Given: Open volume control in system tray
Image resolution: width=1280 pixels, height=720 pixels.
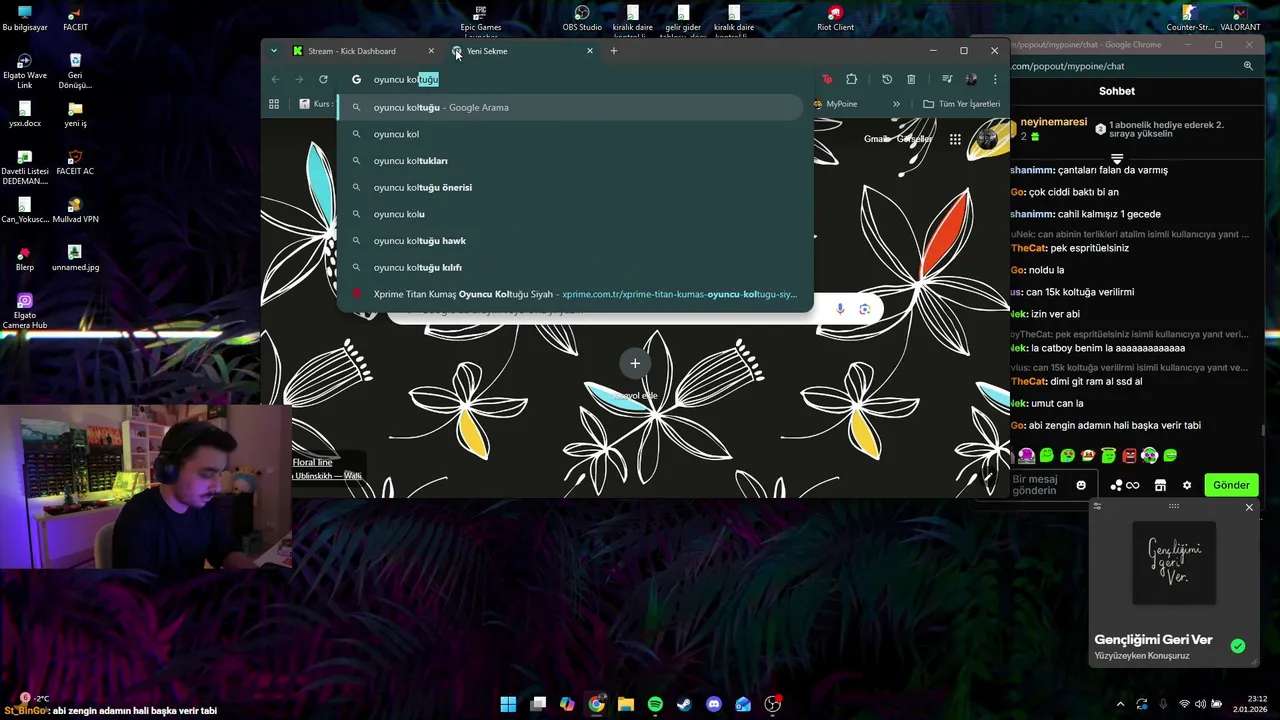Looking at the screenshot, I should 1200,704.
